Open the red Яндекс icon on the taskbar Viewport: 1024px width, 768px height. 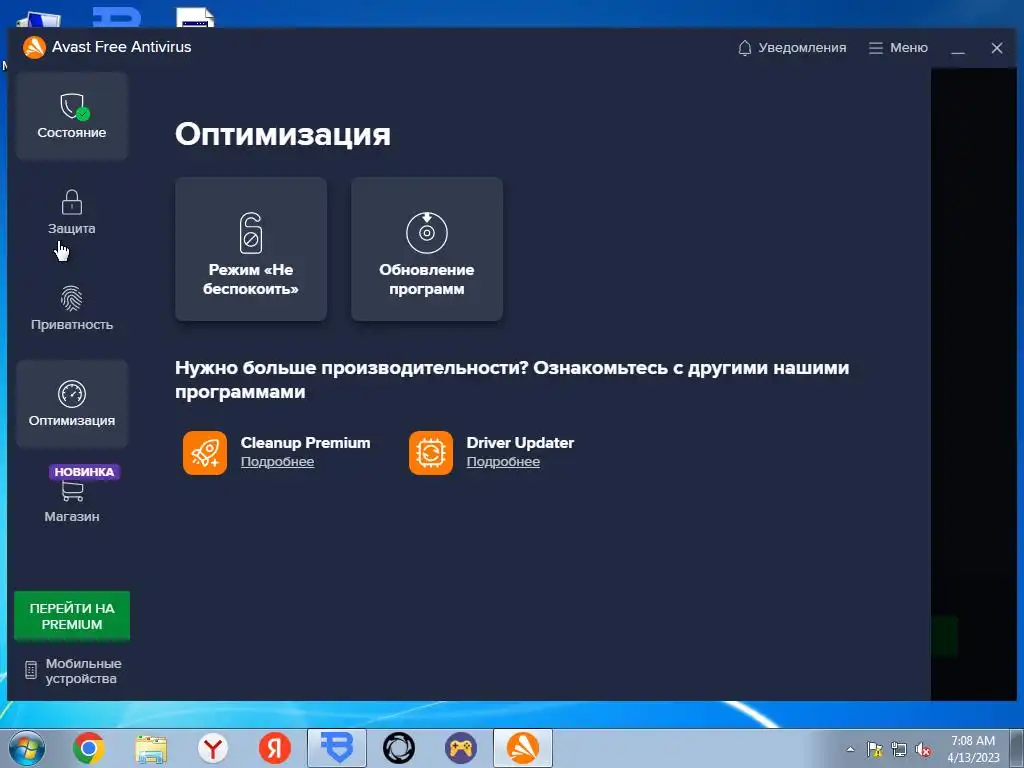[x=275, y=748]
